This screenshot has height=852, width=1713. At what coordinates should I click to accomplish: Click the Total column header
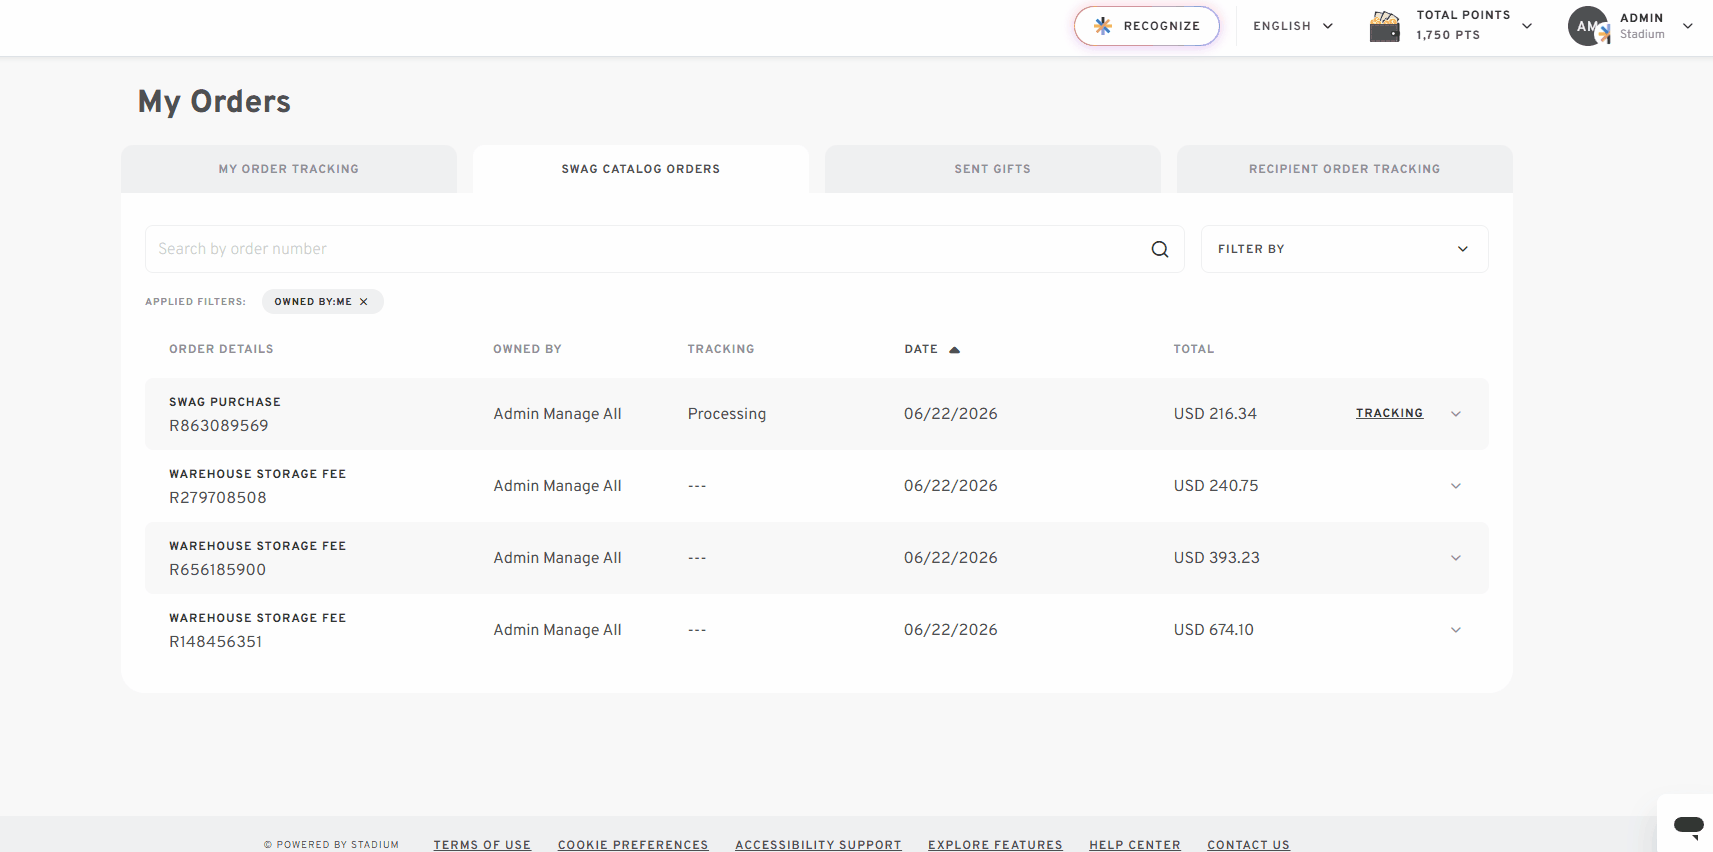coord(1194,349)
